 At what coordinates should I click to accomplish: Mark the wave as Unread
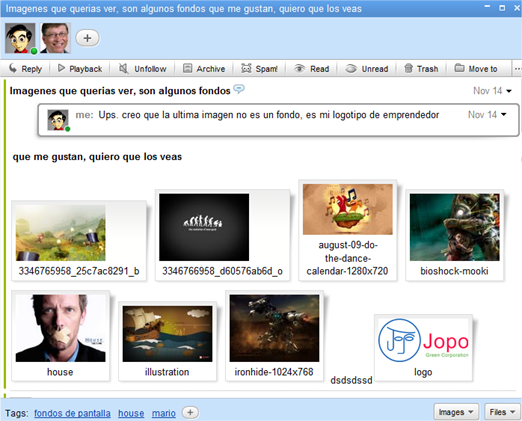(367, 69)
